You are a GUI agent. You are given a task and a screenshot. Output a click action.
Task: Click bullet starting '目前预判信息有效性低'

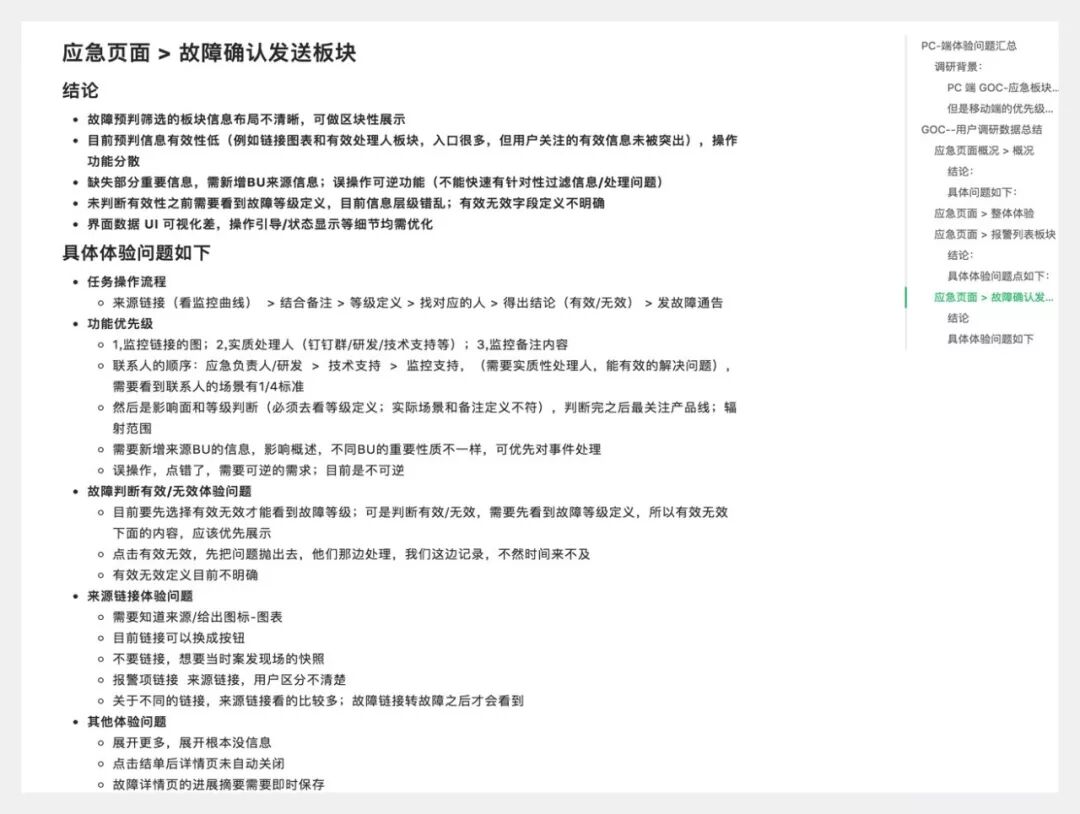(x=412, y=151)
